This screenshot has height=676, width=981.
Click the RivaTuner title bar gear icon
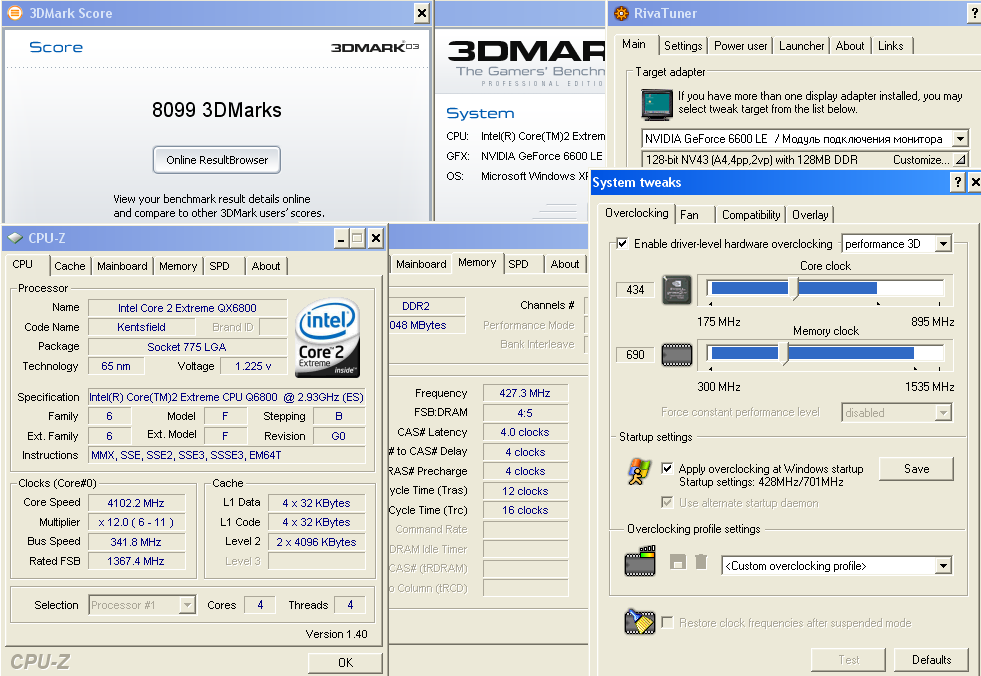pyautogui.click(x=621, y=13)
